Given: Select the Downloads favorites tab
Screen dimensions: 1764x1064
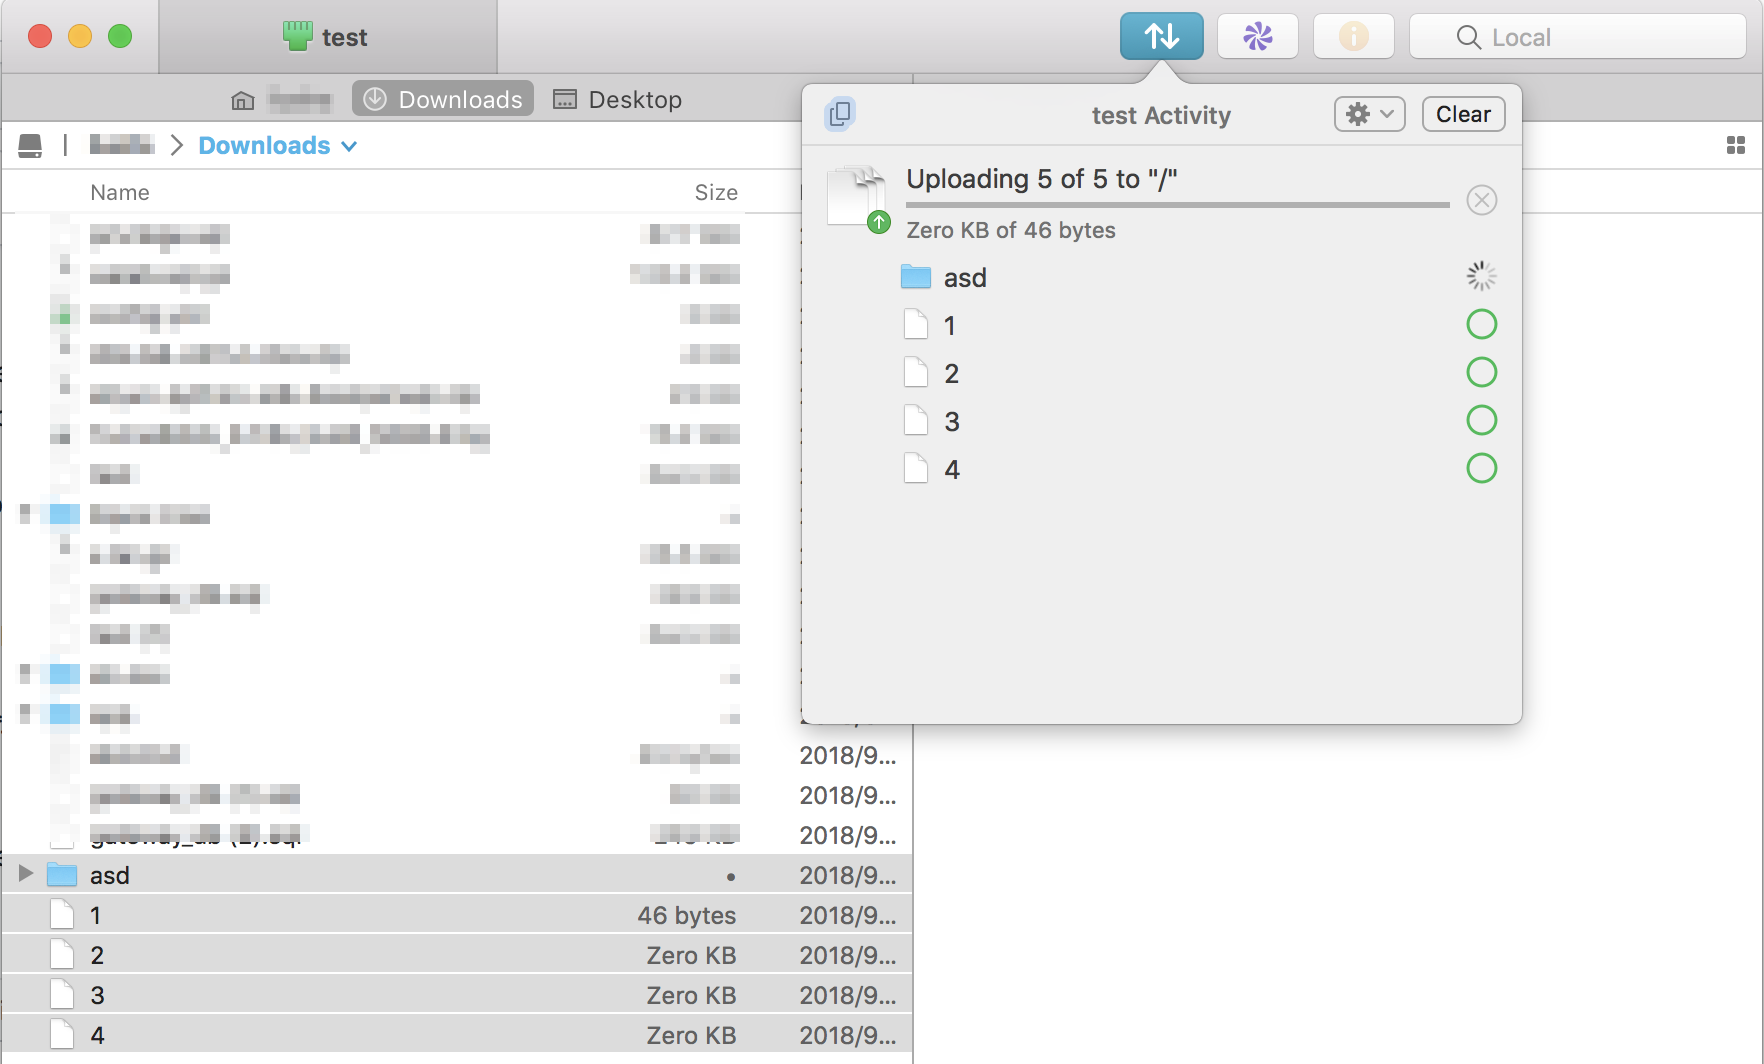Looking at the screenshot, I should click(x=443, y=99).
